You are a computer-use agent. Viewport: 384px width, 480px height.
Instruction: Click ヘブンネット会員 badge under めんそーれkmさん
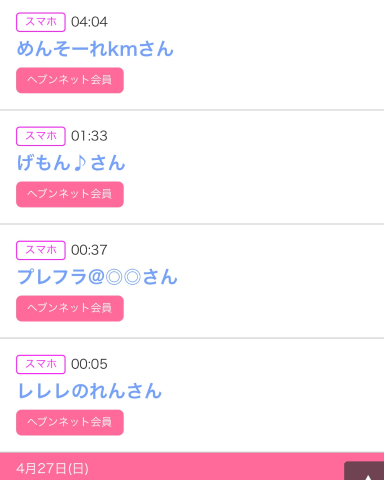point(70,80)
